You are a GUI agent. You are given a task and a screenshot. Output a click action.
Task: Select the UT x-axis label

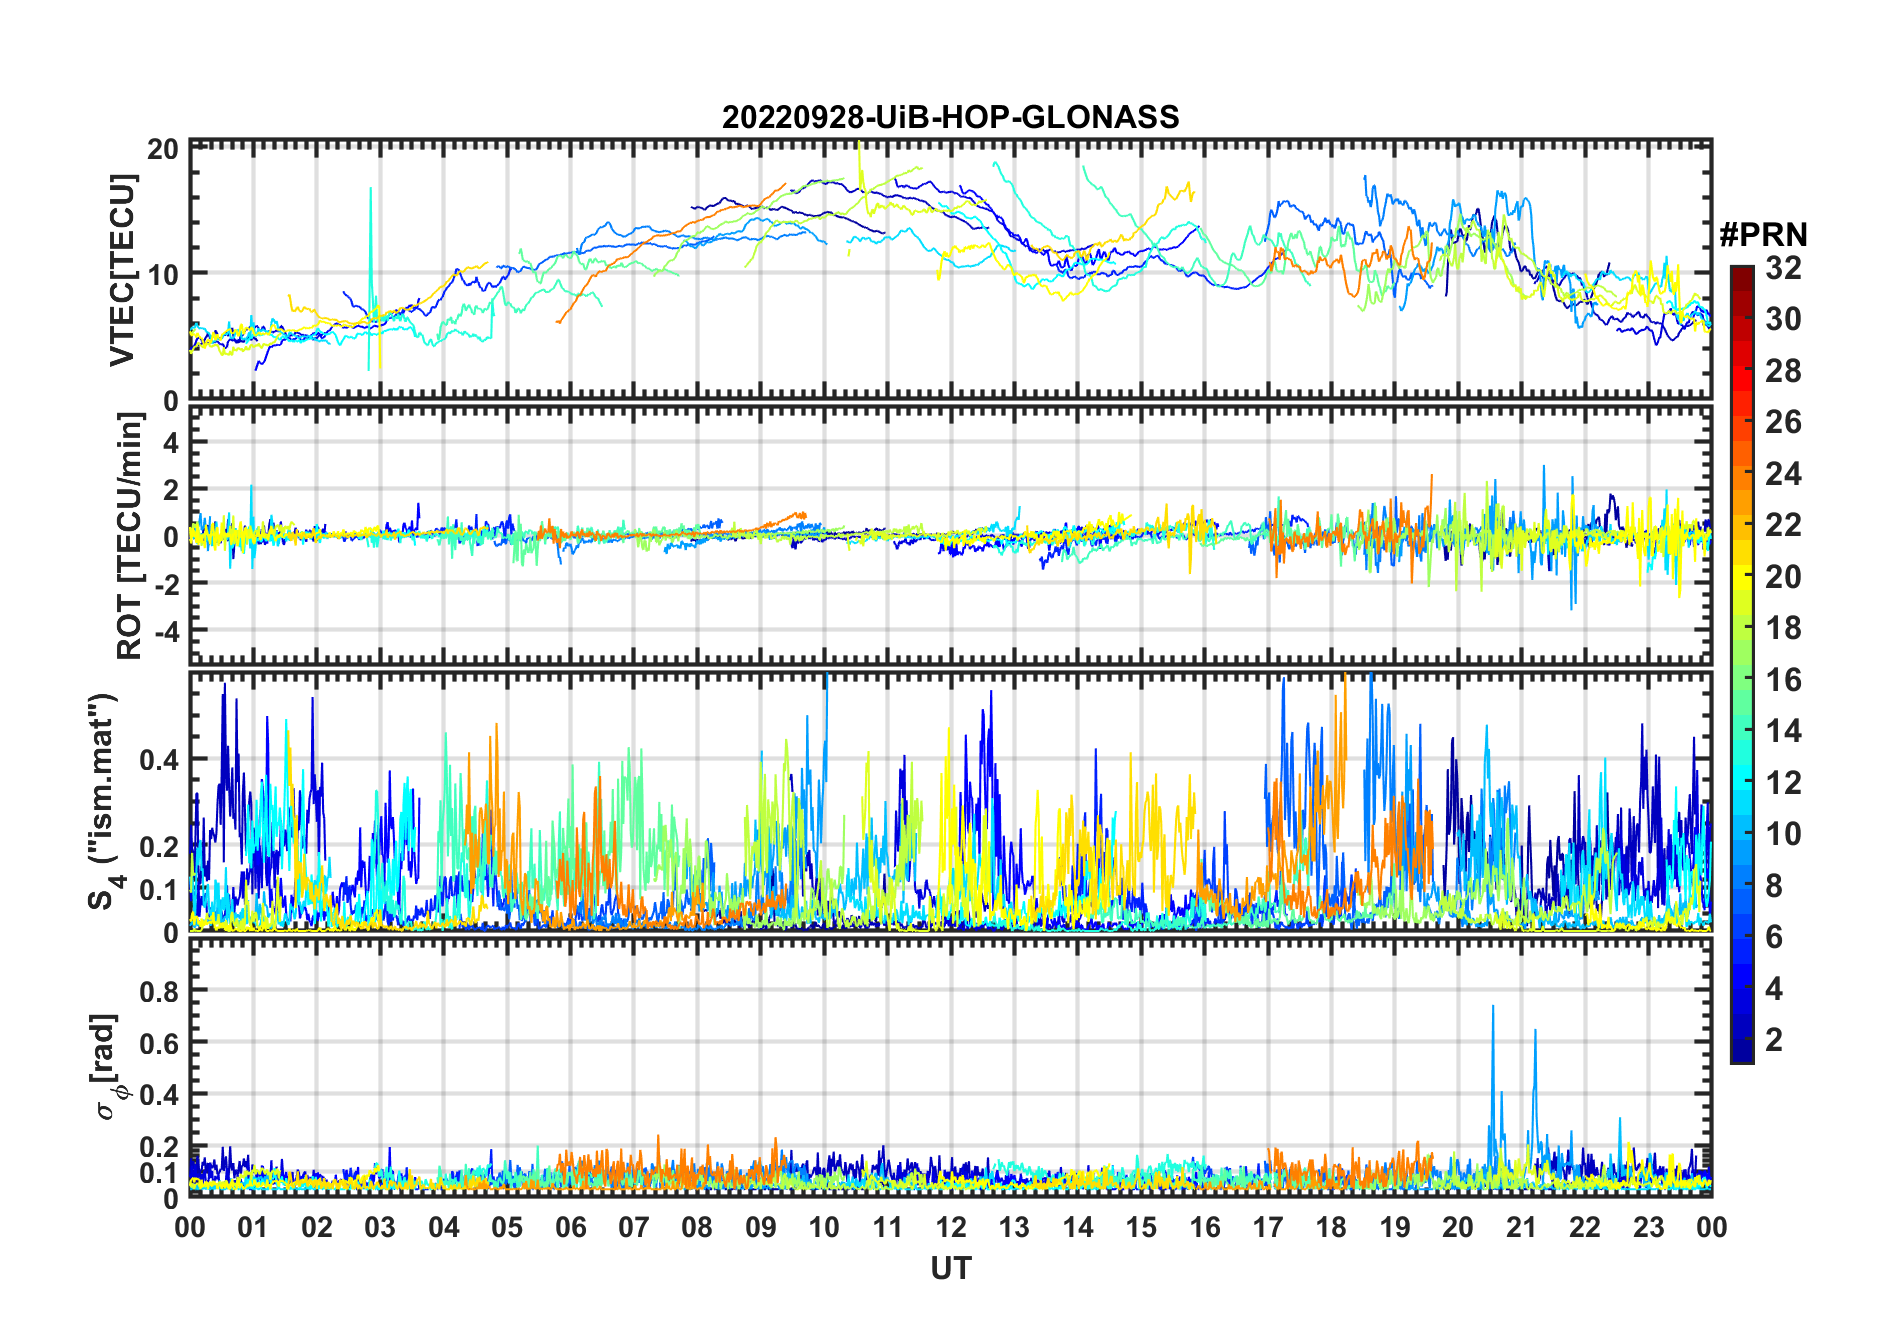click(950, 1268)
